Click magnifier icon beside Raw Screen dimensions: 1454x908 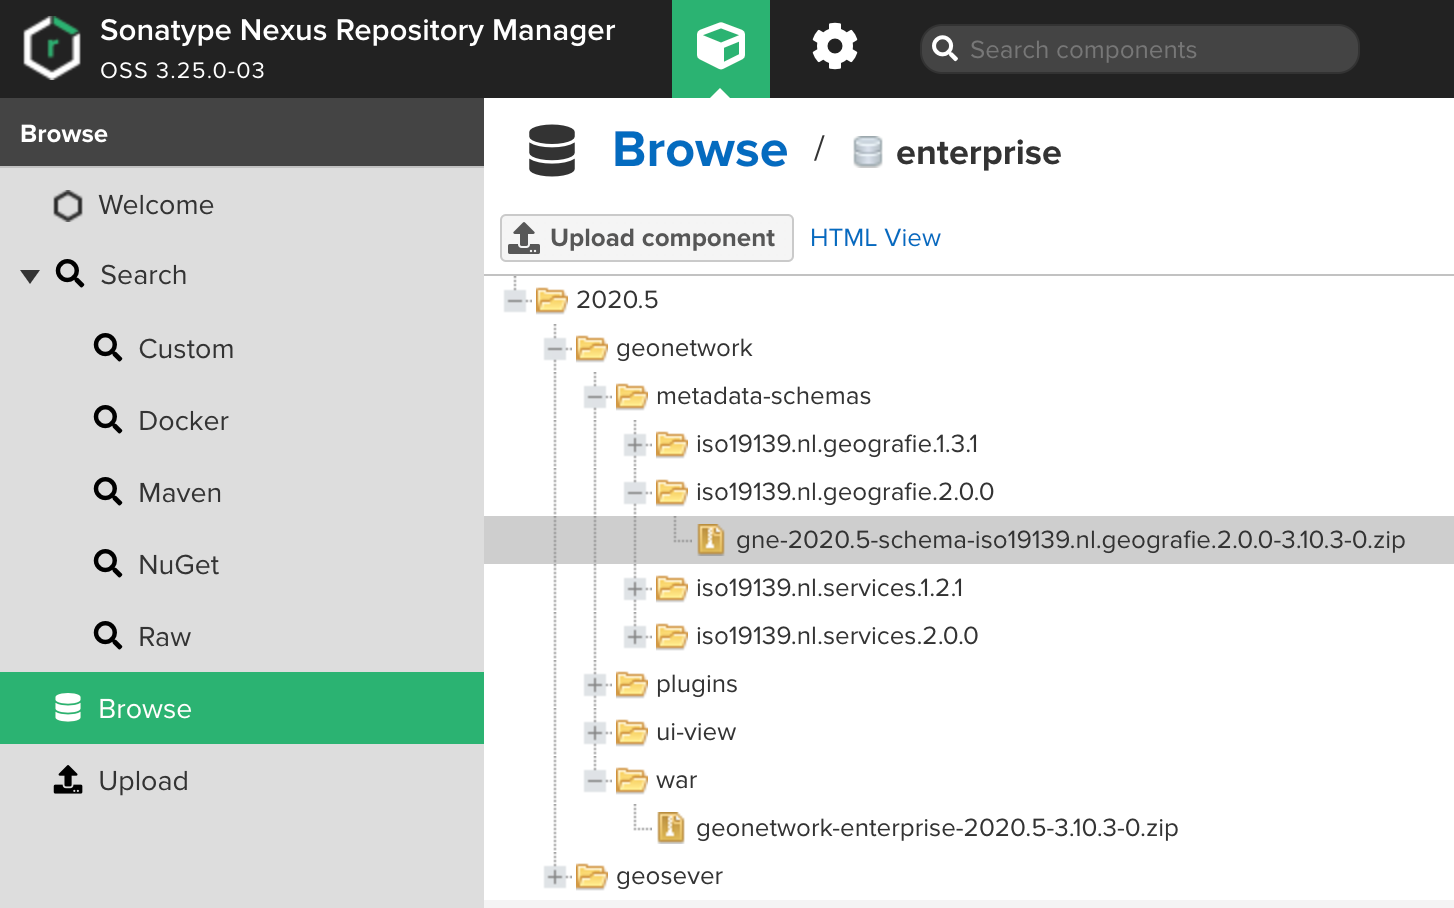pyautogui.click(x=108, y=635)
